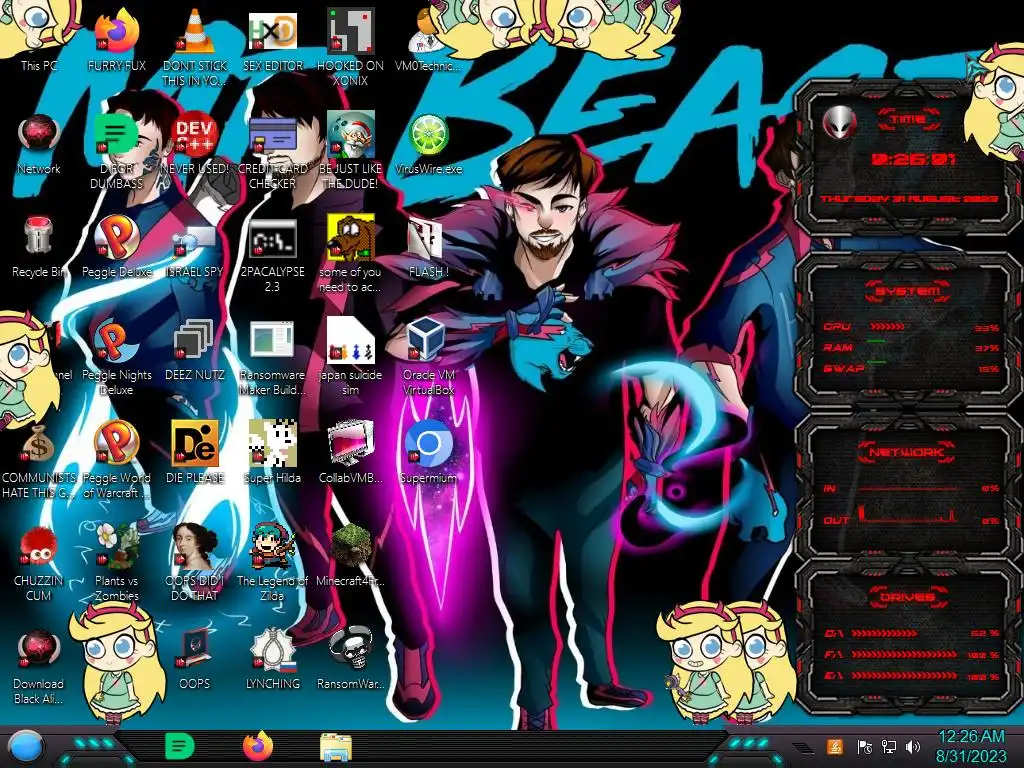The image size is (1024, 768).
Task: Launch Super Hilda game
Action: (x=272, y=452)
